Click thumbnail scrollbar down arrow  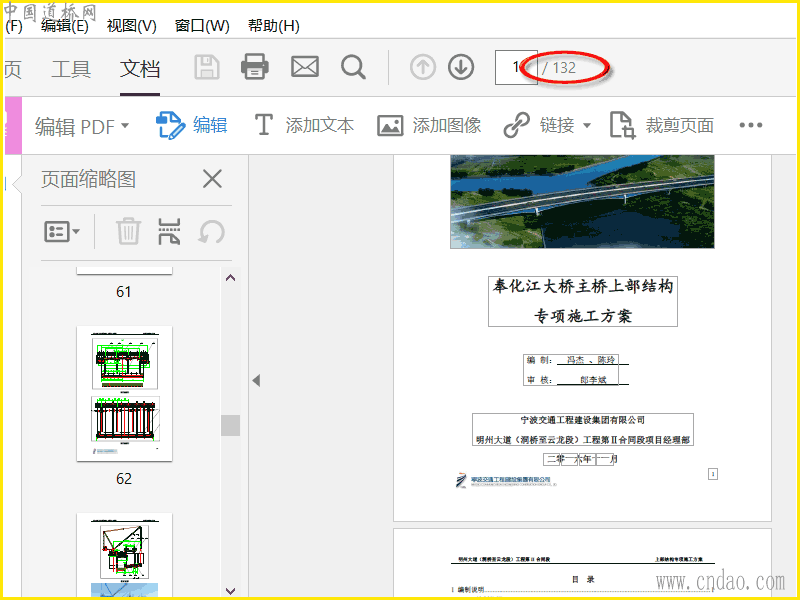click(x=231, y=591)
